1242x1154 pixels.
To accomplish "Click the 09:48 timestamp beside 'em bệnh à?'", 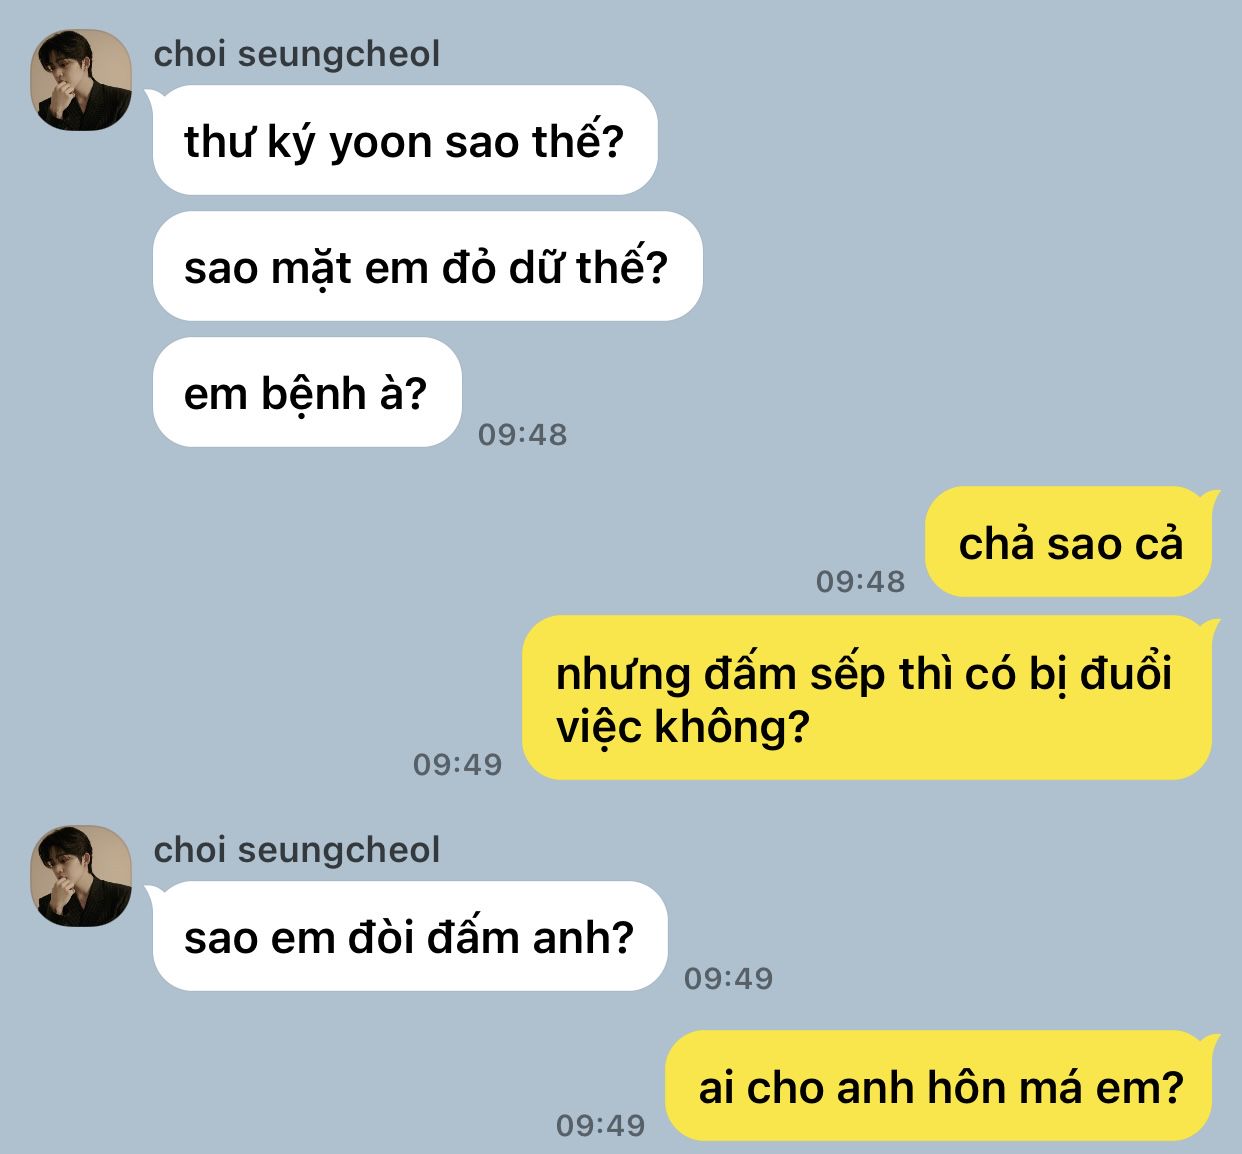I will point(522,435).
